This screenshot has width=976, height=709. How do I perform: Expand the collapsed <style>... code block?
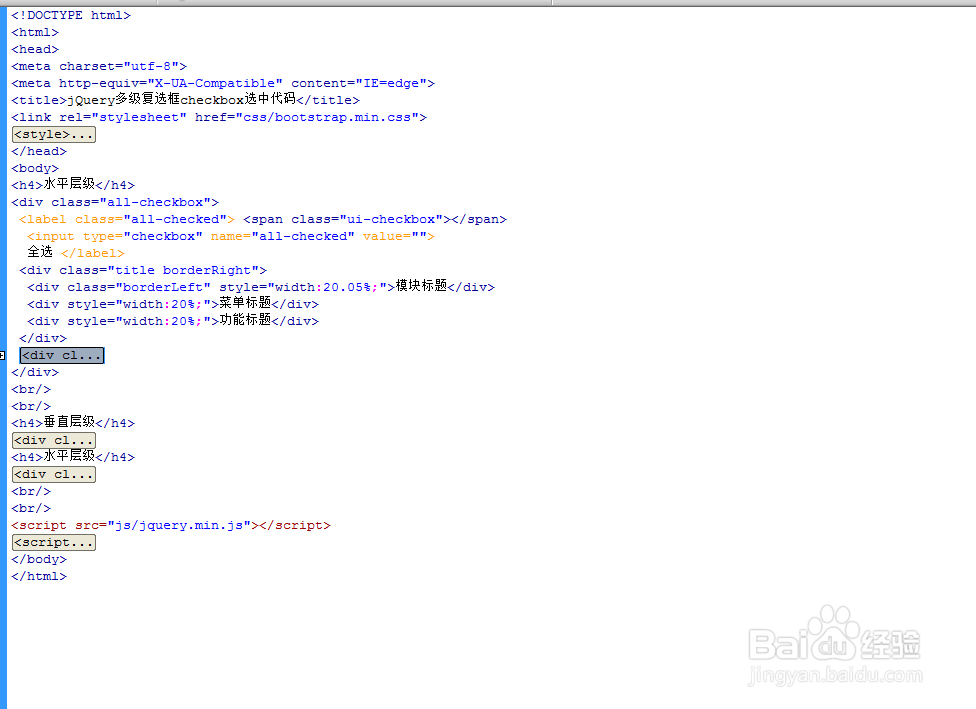click(54, 134)
